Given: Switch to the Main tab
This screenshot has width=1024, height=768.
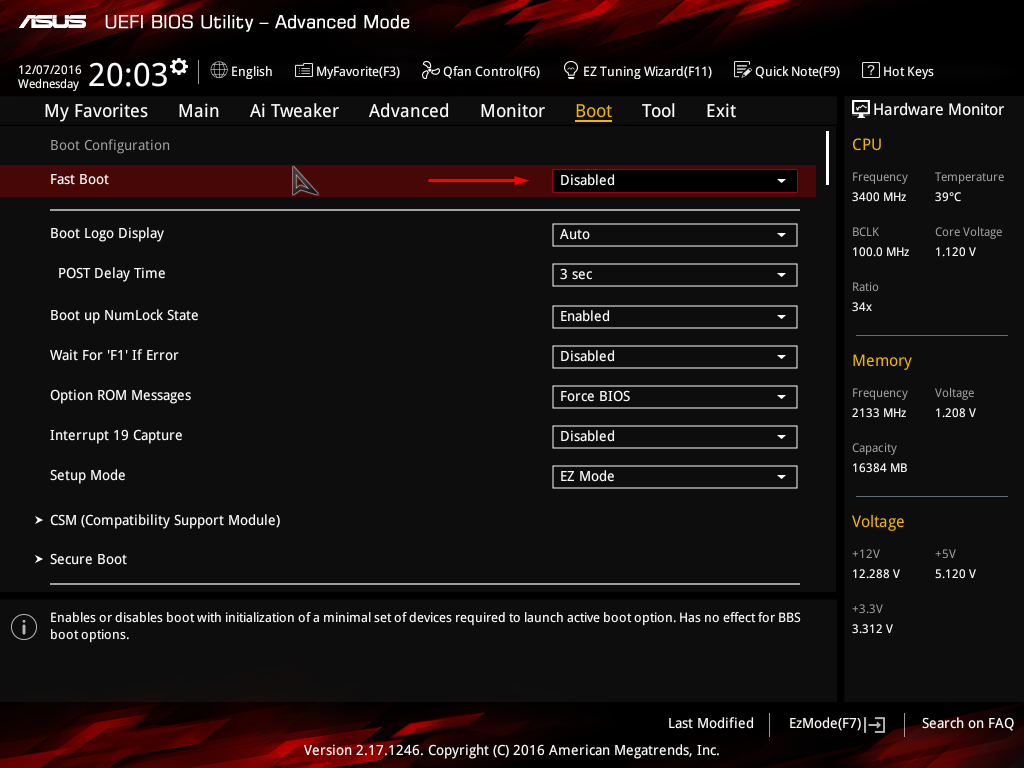Looking at the screenshot, I should tap(199, 111).
